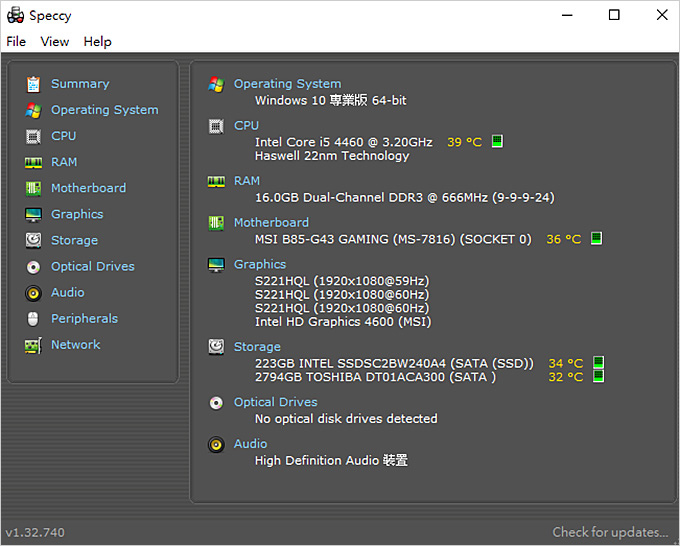Click the Graphics monitor icon in summary panel
680x546 pixels.
(x=216, y=265)
